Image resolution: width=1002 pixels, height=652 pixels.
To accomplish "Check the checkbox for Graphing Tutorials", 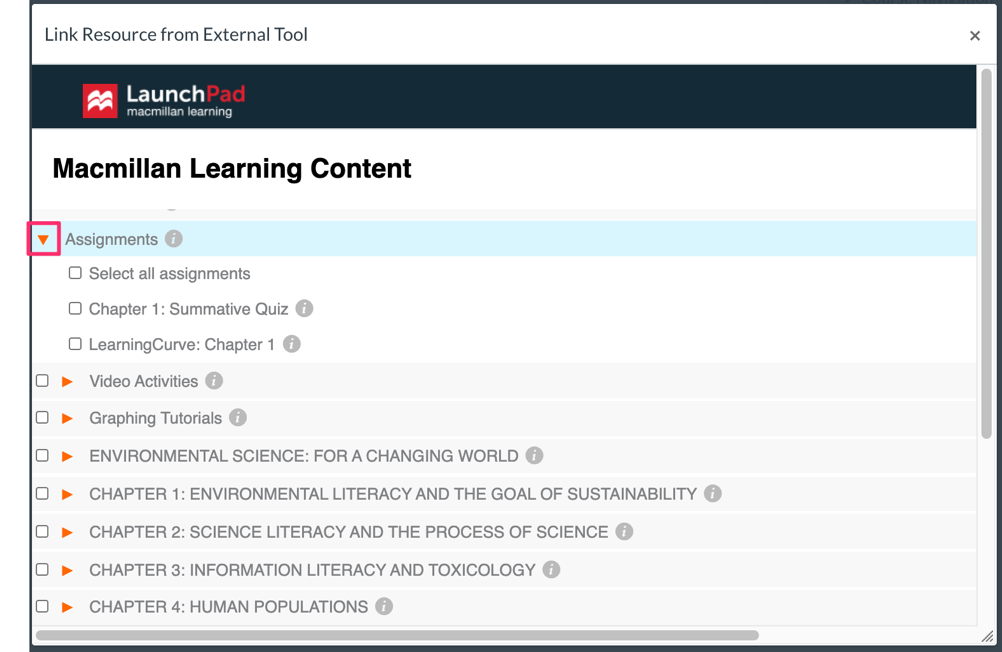I will 41,417.
